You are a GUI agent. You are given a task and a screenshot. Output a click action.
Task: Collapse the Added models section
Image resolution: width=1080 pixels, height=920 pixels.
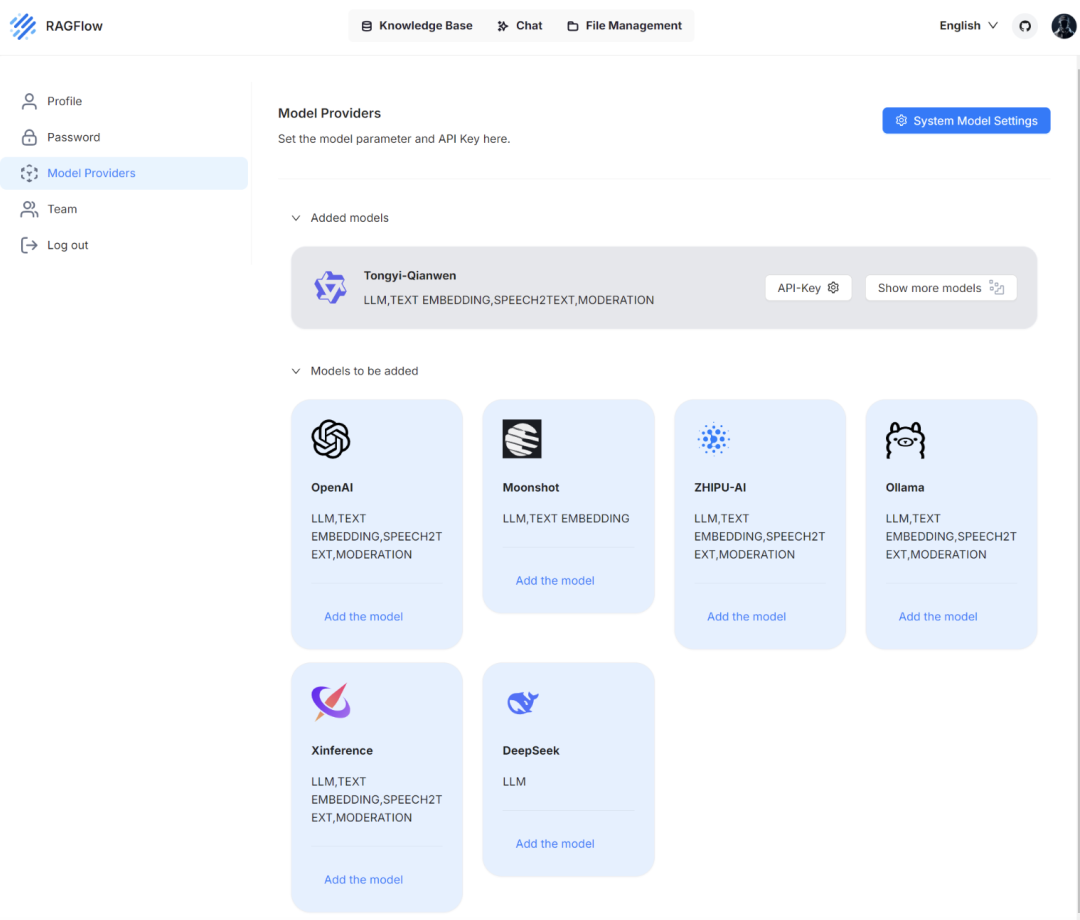click(296, 218)
